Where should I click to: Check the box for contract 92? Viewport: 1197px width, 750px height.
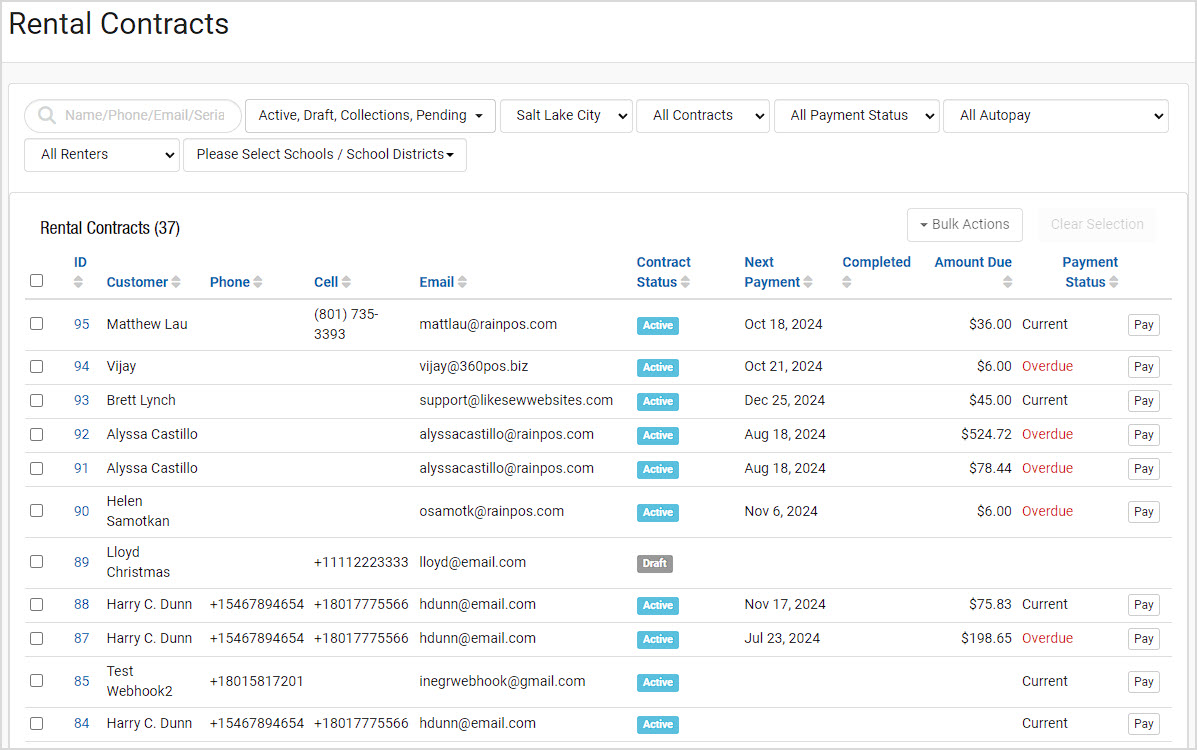click(37, 435)
